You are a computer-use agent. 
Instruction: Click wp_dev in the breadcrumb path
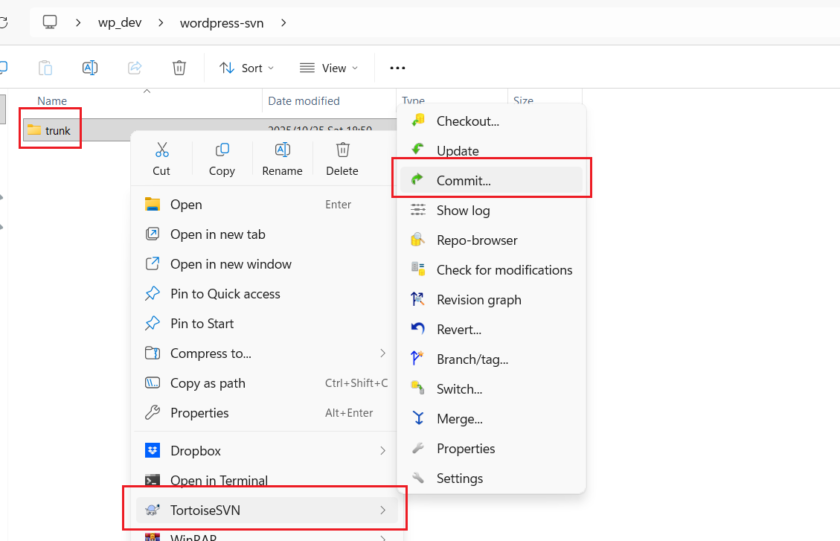pyautogui.click(x=119, y=23)
